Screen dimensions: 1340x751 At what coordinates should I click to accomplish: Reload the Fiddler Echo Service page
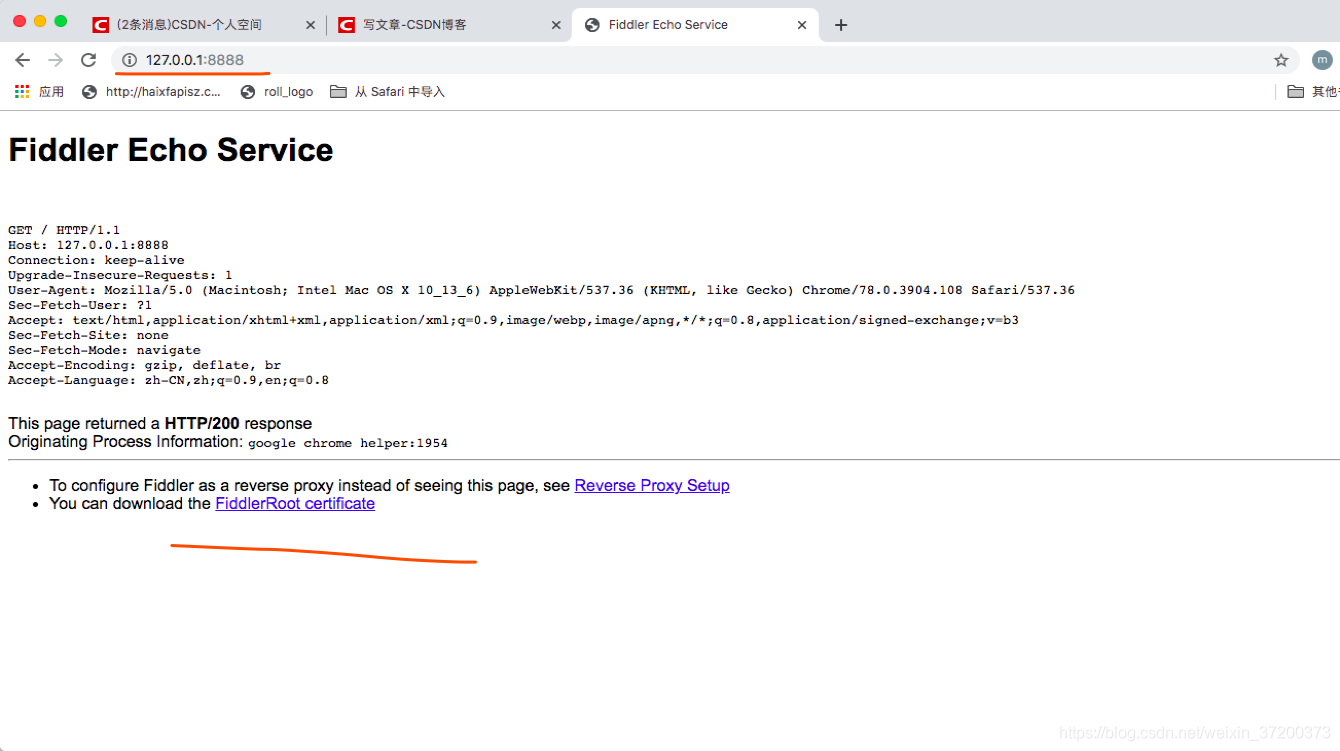tap(88, 60)
